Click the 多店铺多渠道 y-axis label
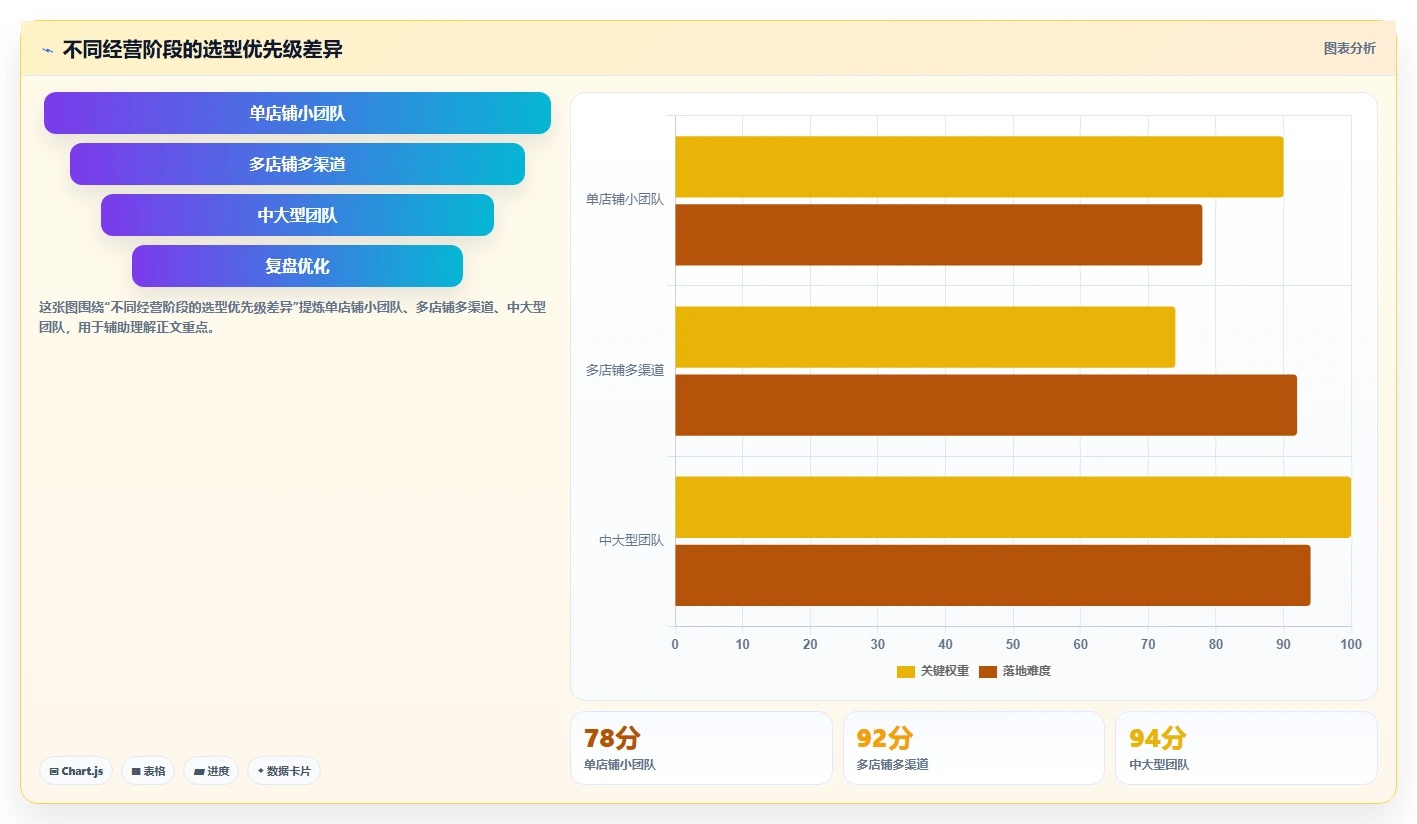The width and height of the screenshot is (1417, 824). point(625,370)
